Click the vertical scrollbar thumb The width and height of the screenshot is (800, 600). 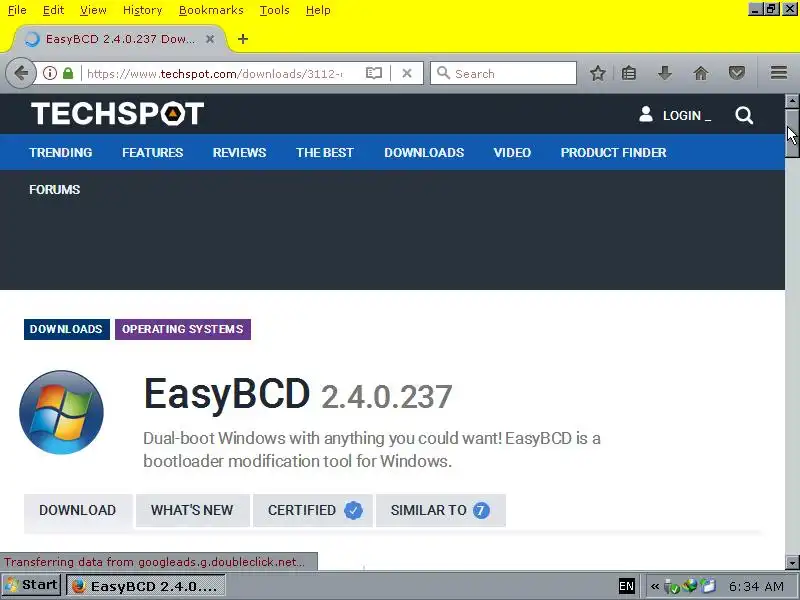pos(792,133)
